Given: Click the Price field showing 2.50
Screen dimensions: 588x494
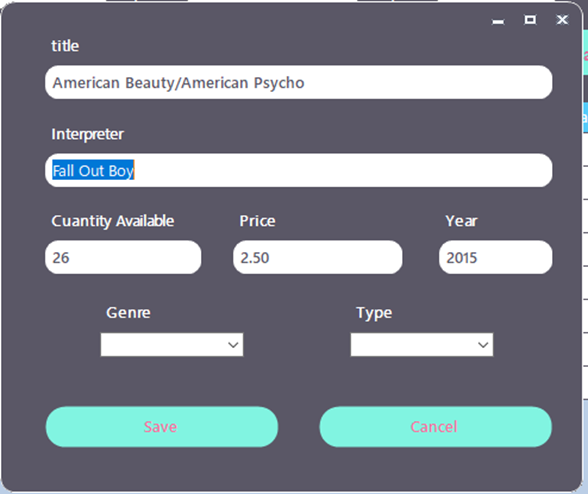Looking at the screenshot, I should 318,257.
